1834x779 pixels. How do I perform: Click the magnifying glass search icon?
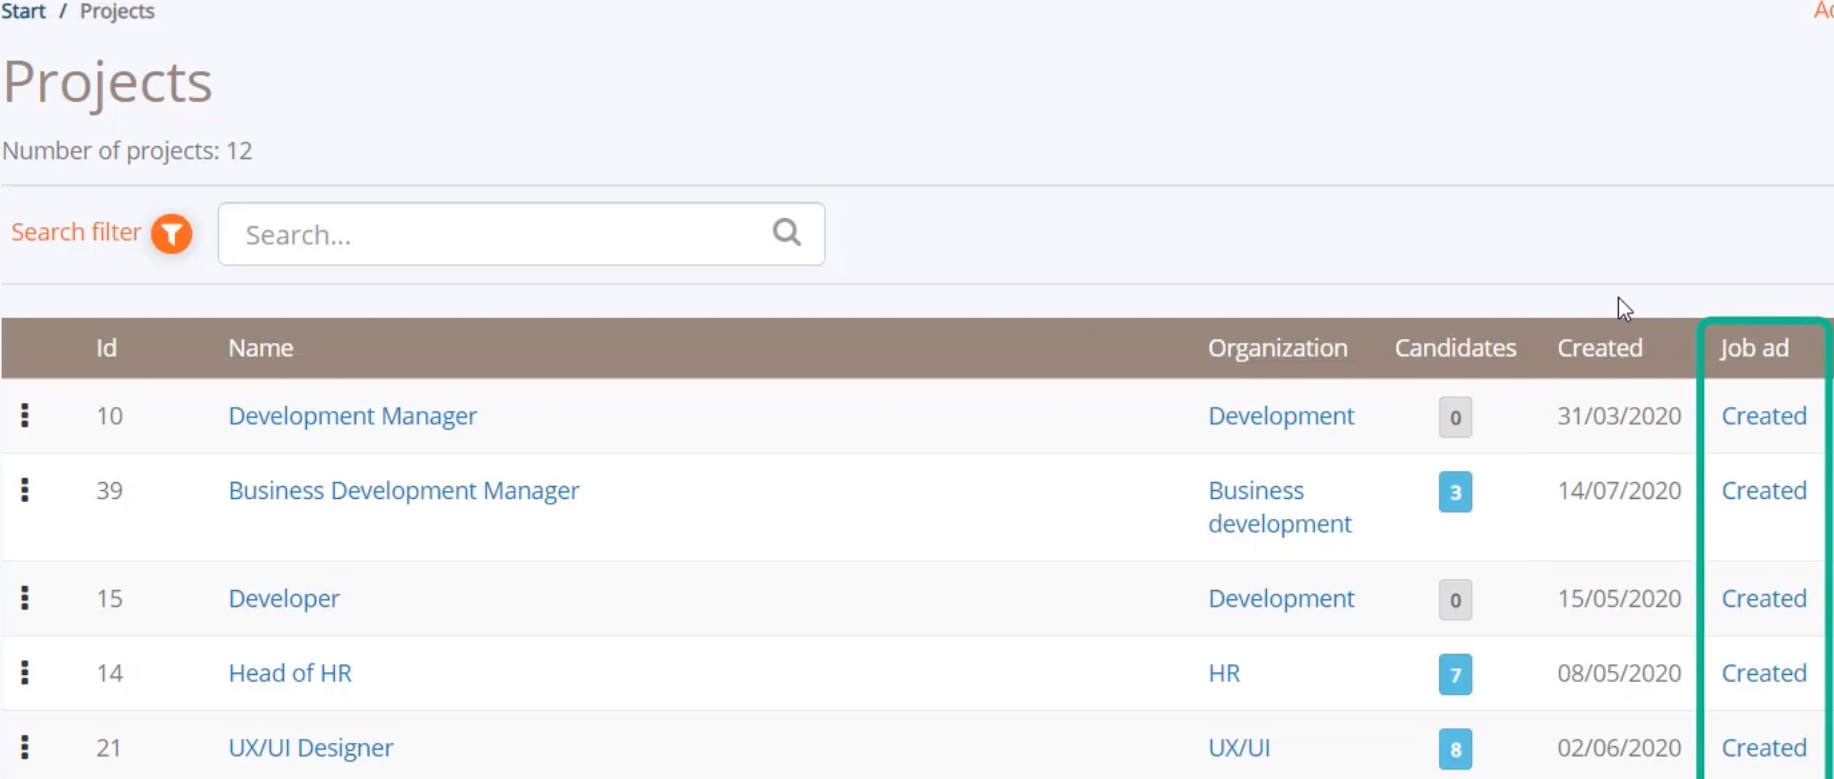(787, 233)
